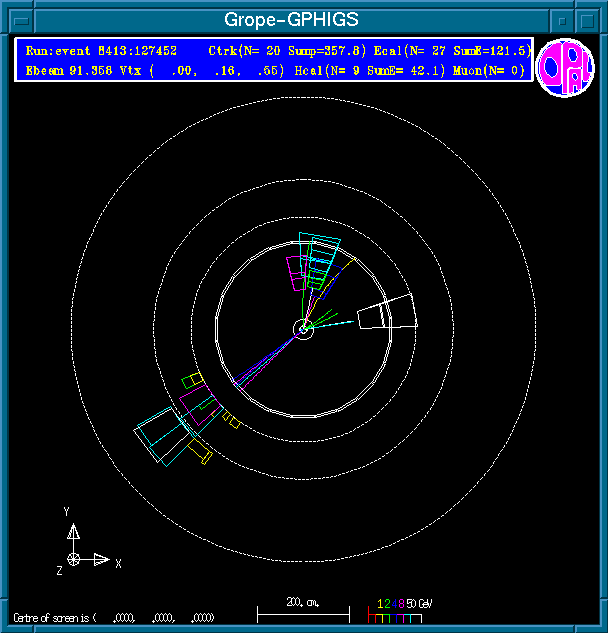Click the interaction point at detector center
Viewport: 608px width, 633px height.
pyautogui.click(x=303, y=328)
